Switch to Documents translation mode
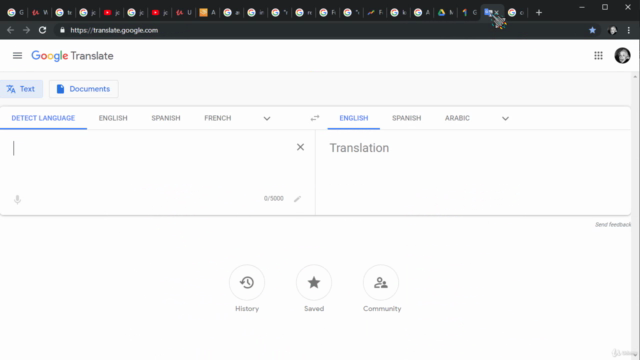 pyautogui.click(x=84, y=89)
